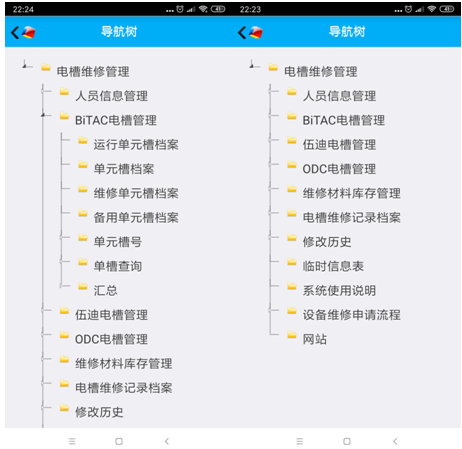Collapse the root 电槽维修管理 node in the left tree
Screen dimensions: 462x449
[x=25, y=65]
